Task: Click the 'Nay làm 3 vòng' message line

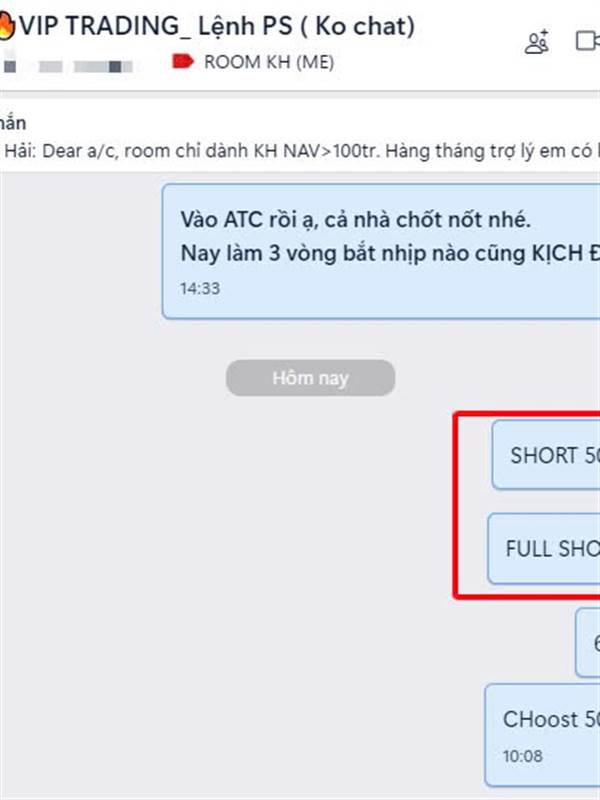Action: (x=390, y=254)
